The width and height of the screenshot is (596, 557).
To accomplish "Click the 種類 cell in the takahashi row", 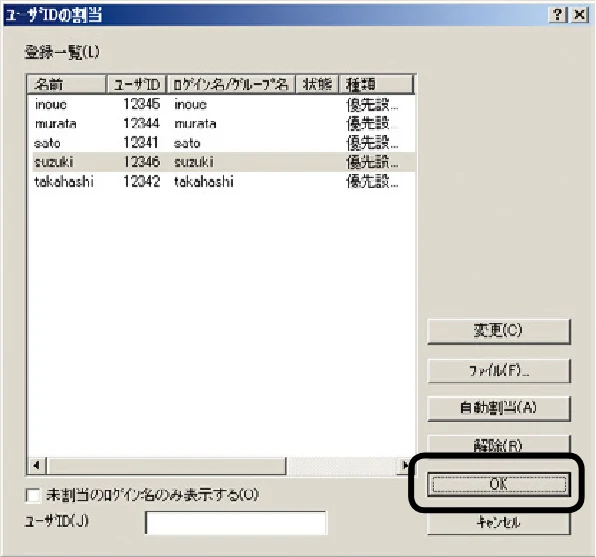I will coord(372,182).
